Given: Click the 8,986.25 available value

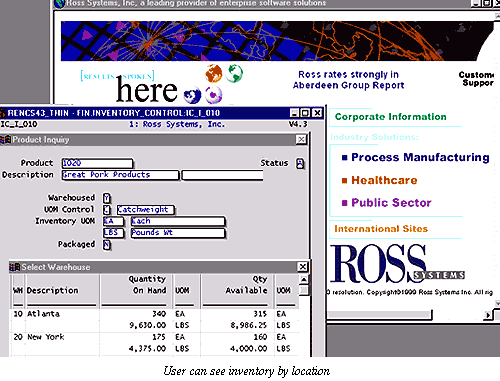Looking at the screenshot, I should (249, 325).
